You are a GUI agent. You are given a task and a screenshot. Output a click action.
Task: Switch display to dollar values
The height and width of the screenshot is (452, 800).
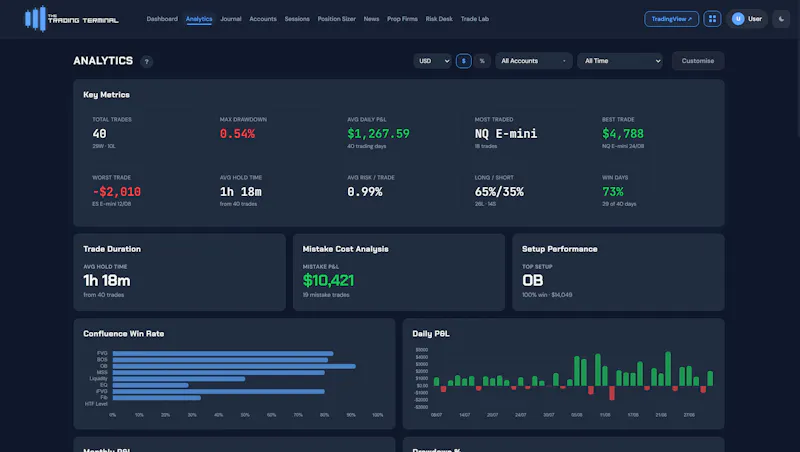tap(463, 61)
